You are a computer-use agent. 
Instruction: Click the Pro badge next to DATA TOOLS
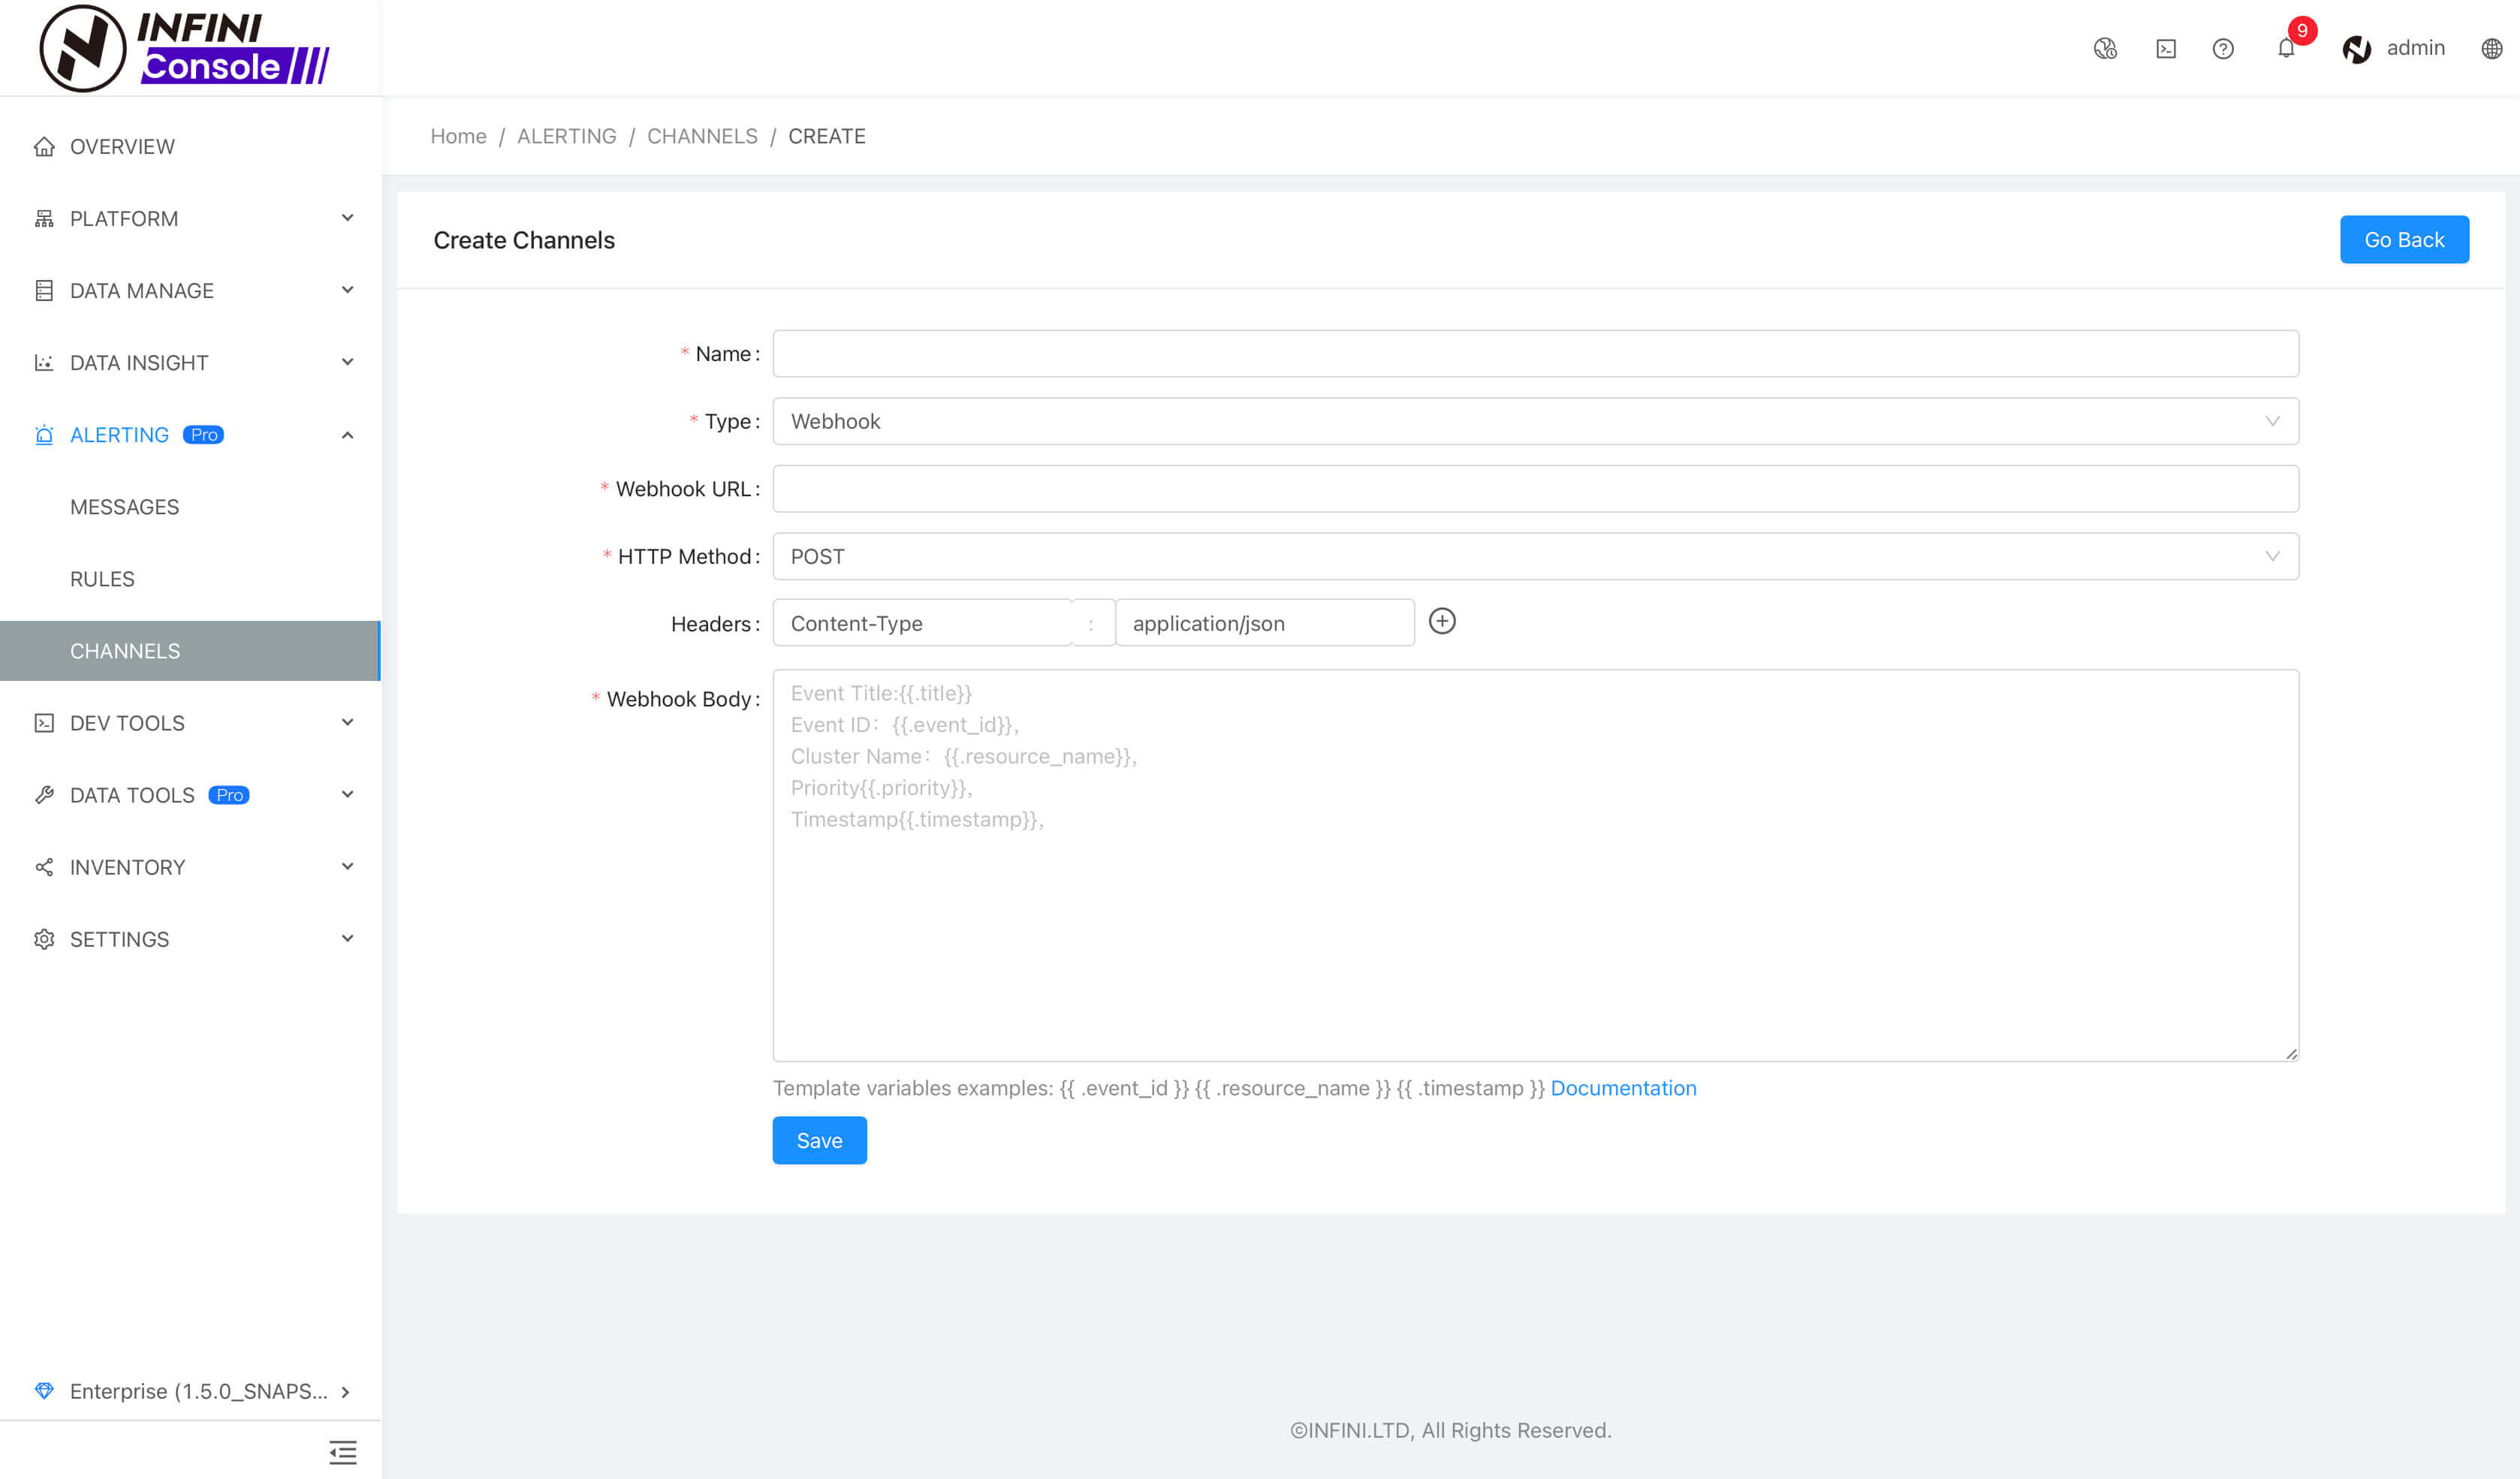[230, 795]
